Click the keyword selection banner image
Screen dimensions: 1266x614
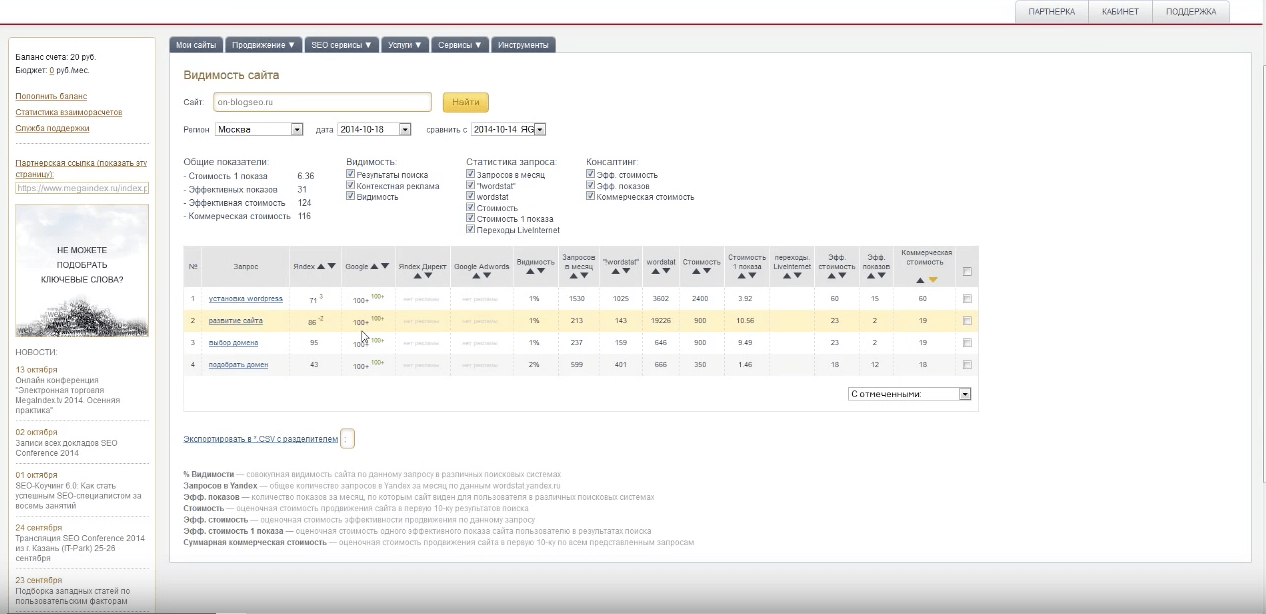(x=81, y=270)
